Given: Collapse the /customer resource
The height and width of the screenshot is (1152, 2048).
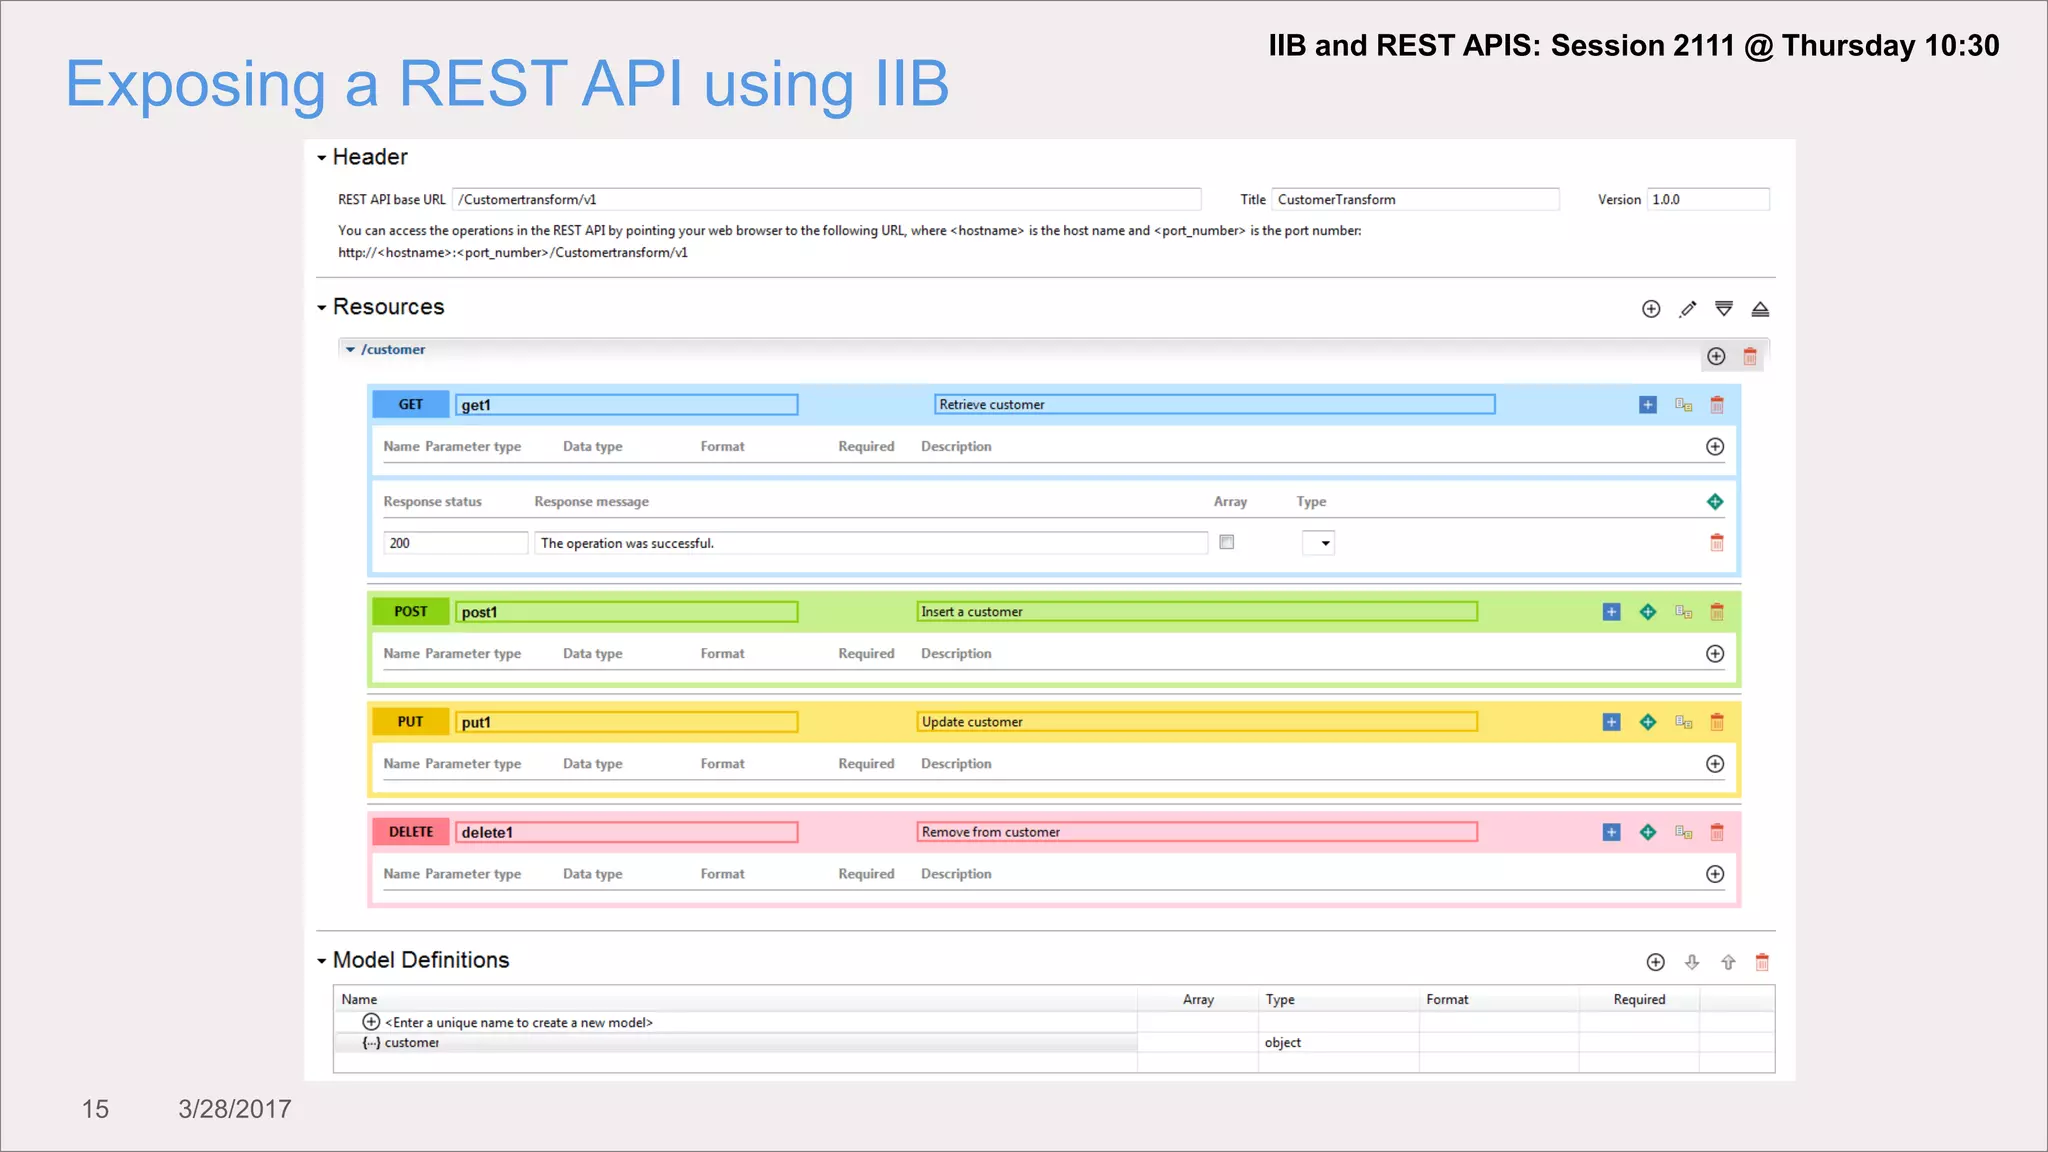Looking at the screenshot, I should point(350,350).
